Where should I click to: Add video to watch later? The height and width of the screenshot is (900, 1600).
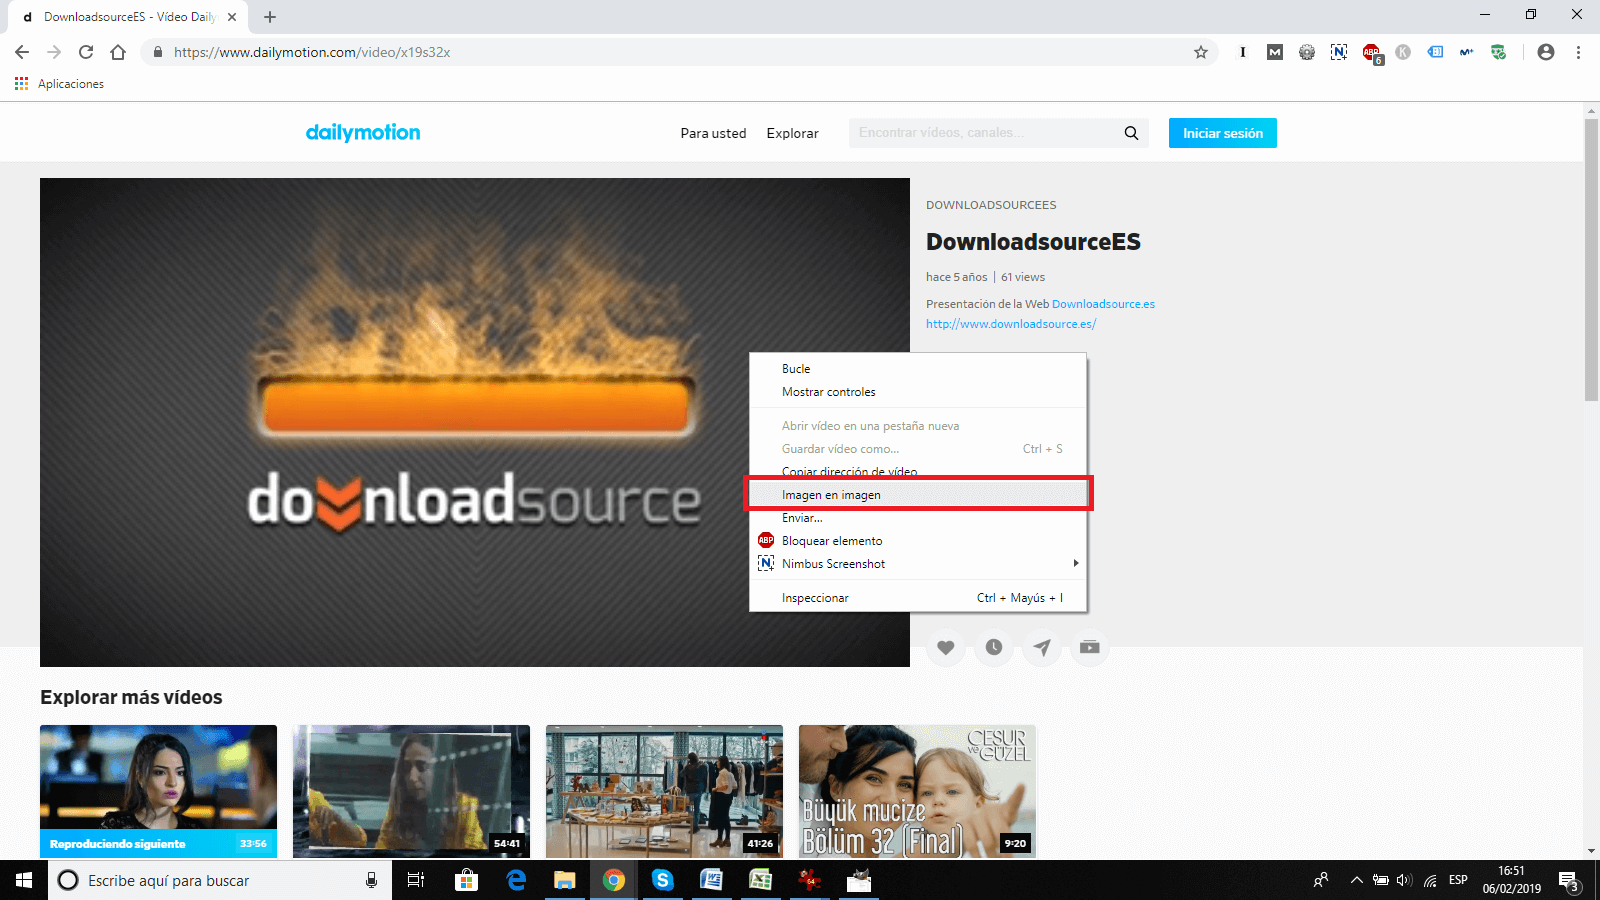pyautogui.click(x=994, y=647)
